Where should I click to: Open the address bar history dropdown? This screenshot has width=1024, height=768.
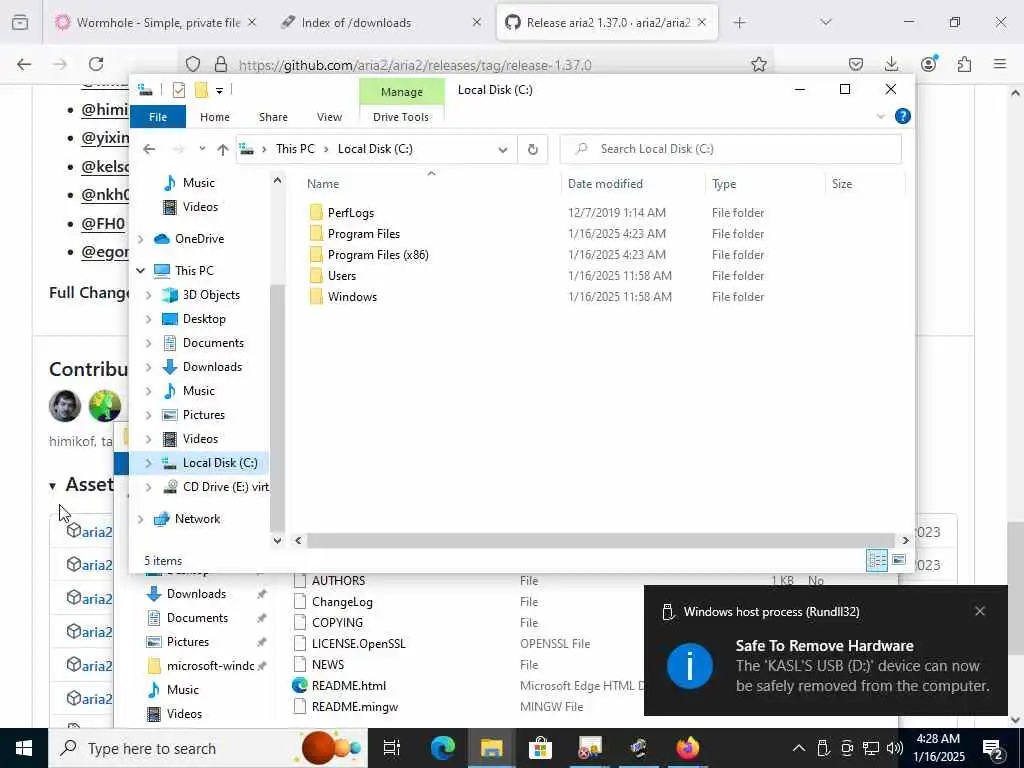503,150
